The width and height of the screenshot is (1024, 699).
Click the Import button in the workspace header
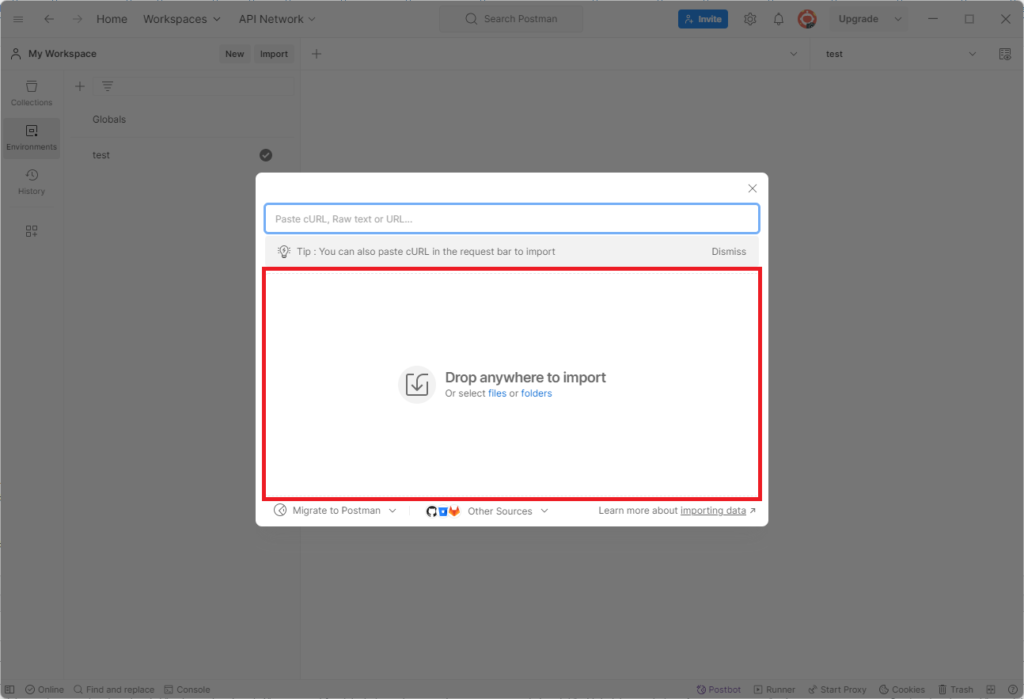coord(274,54)
